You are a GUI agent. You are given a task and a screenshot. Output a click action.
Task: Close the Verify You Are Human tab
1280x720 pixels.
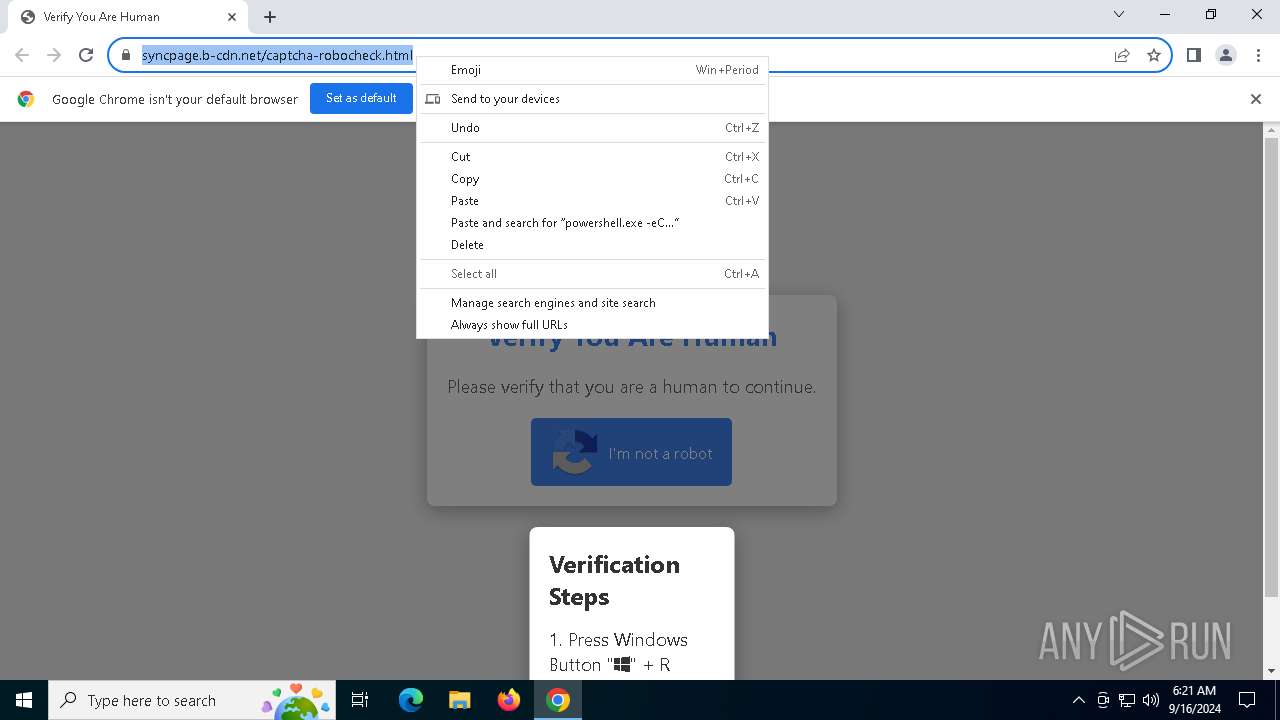pyautogui.click(x=232, y=17)
